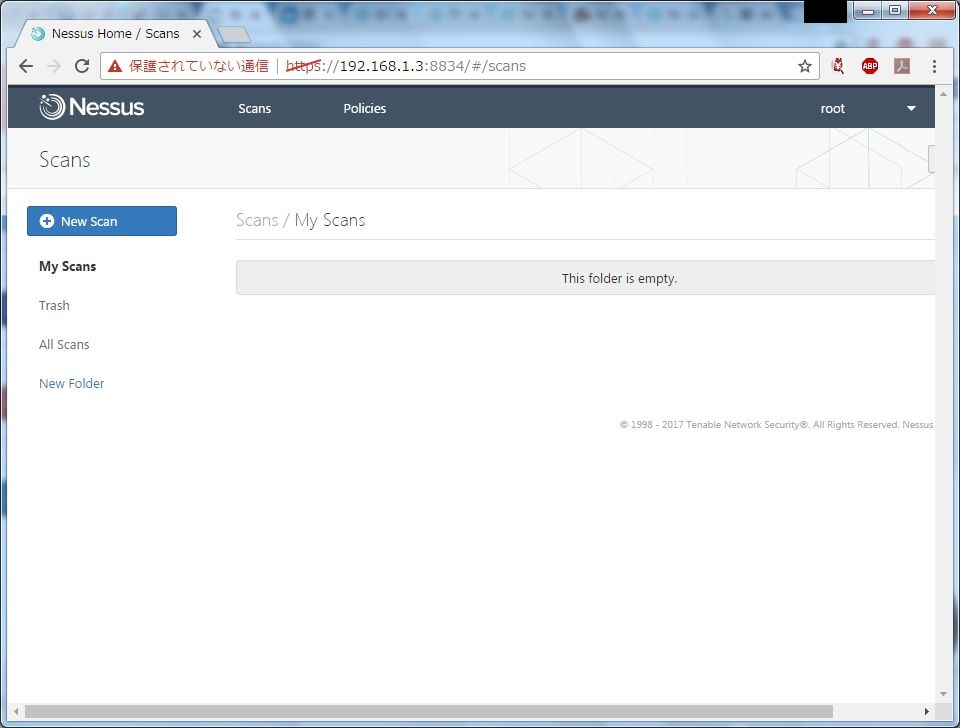Click the Scans breadcrumb link
The image size is (960, 728).
pyautogui.click(x=257, y=220)
